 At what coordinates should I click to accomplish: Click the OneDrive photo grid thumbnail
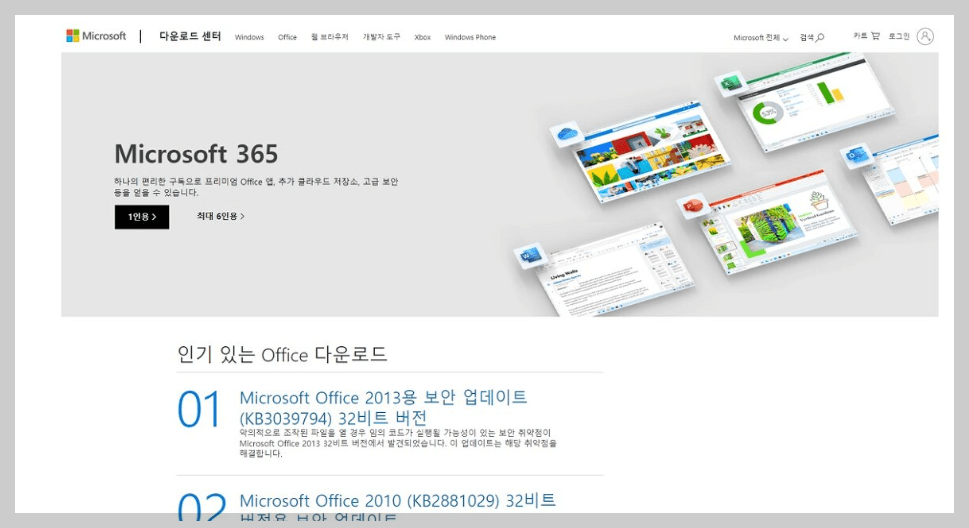pos(652,151)
